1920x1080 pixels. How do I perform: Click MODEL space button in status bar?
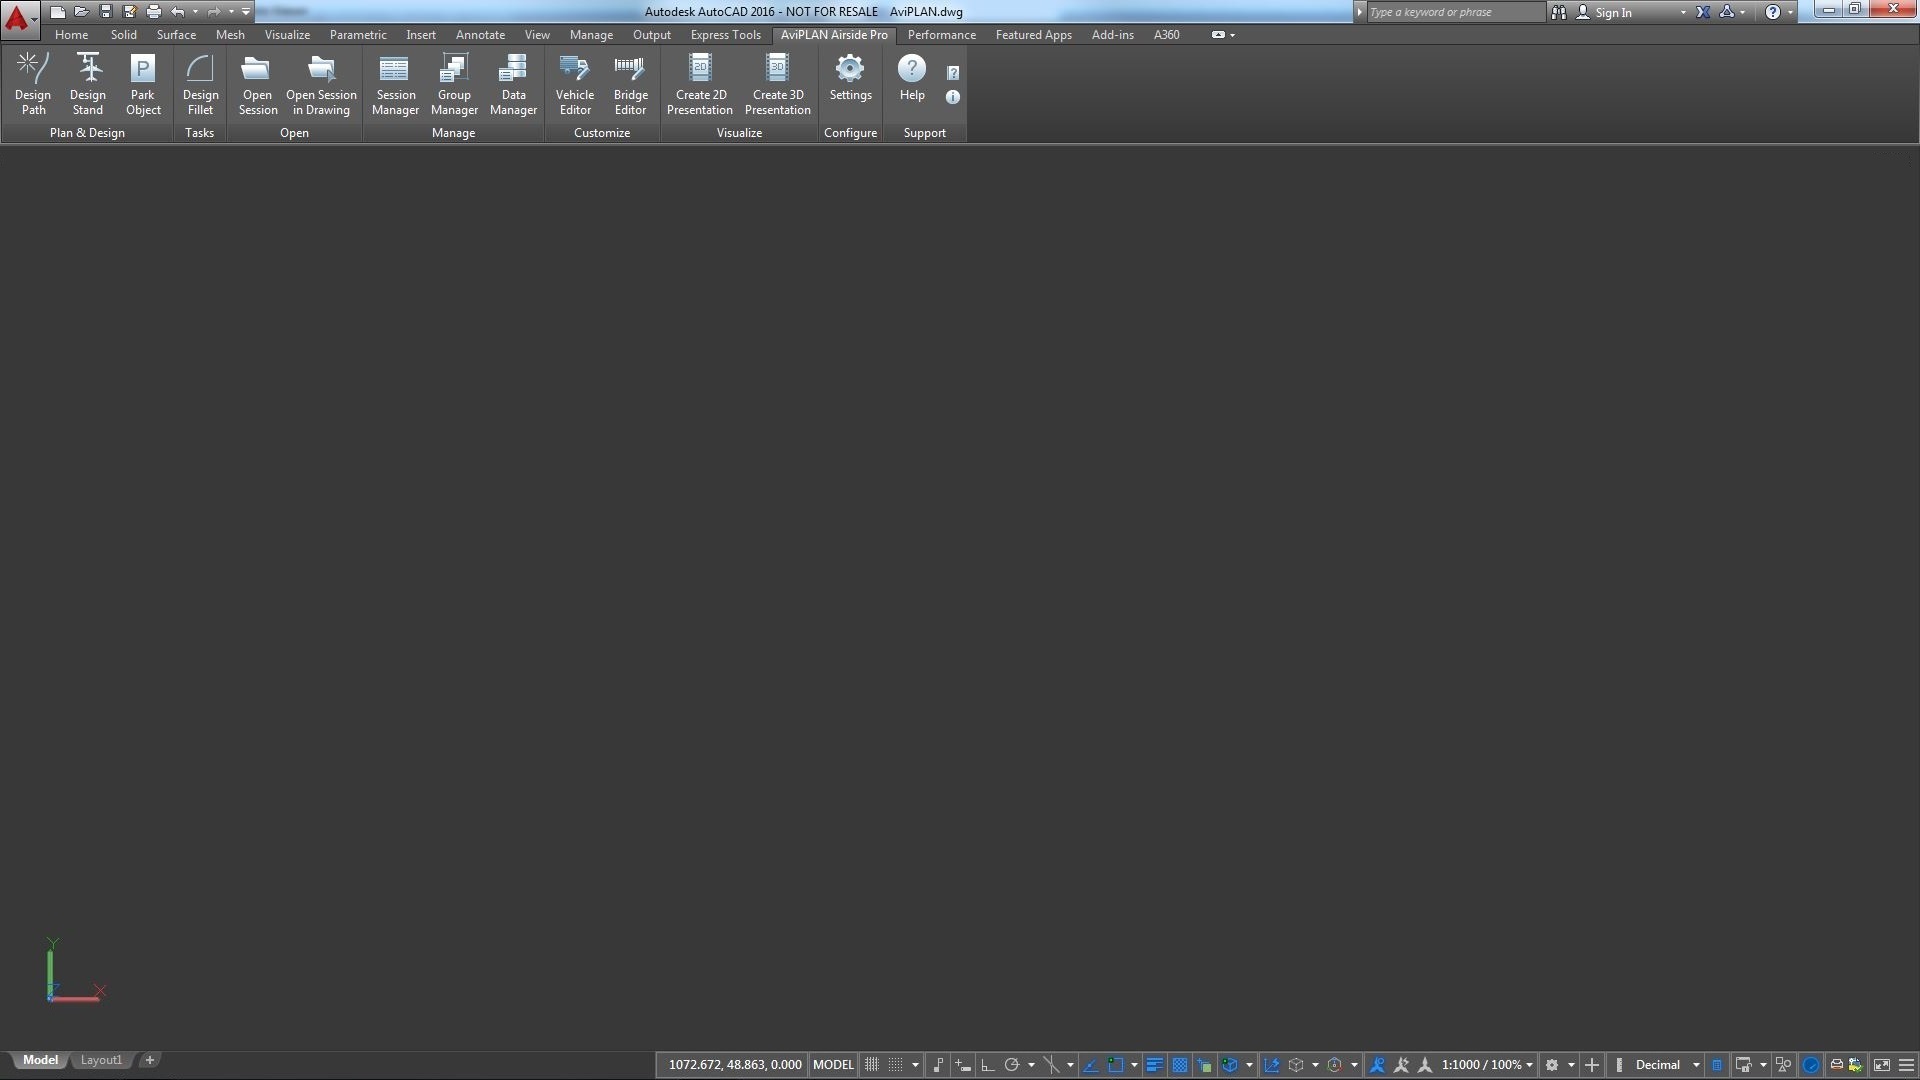pyautogui.click(x=833, y=1065)
